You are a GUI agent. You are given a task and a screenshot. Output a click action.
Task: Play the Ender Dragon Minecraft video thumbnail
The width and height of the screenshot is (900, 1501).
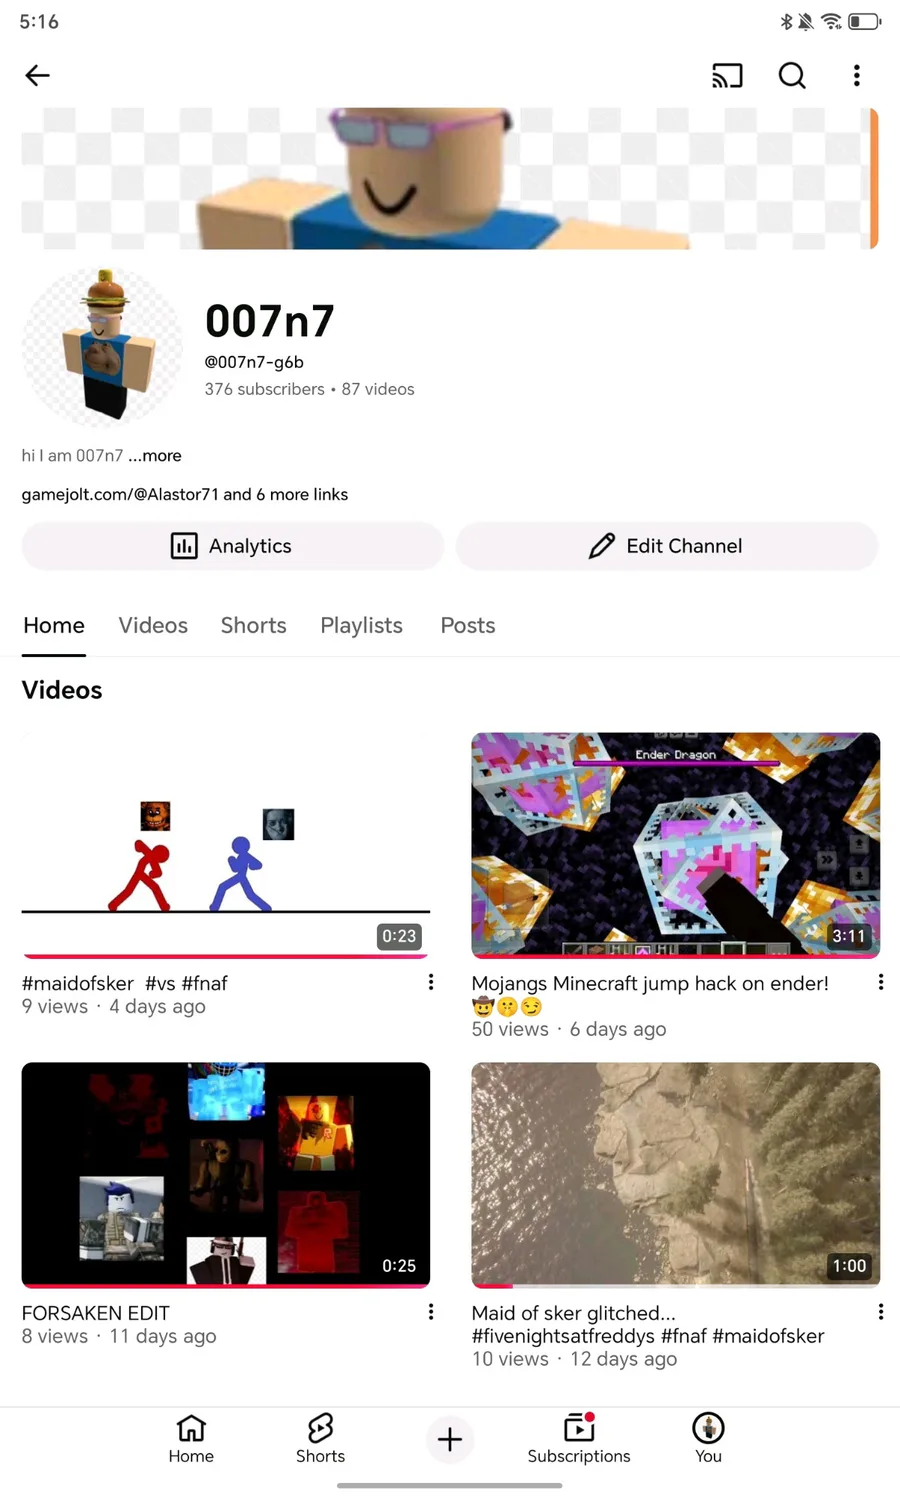(676, 845)
